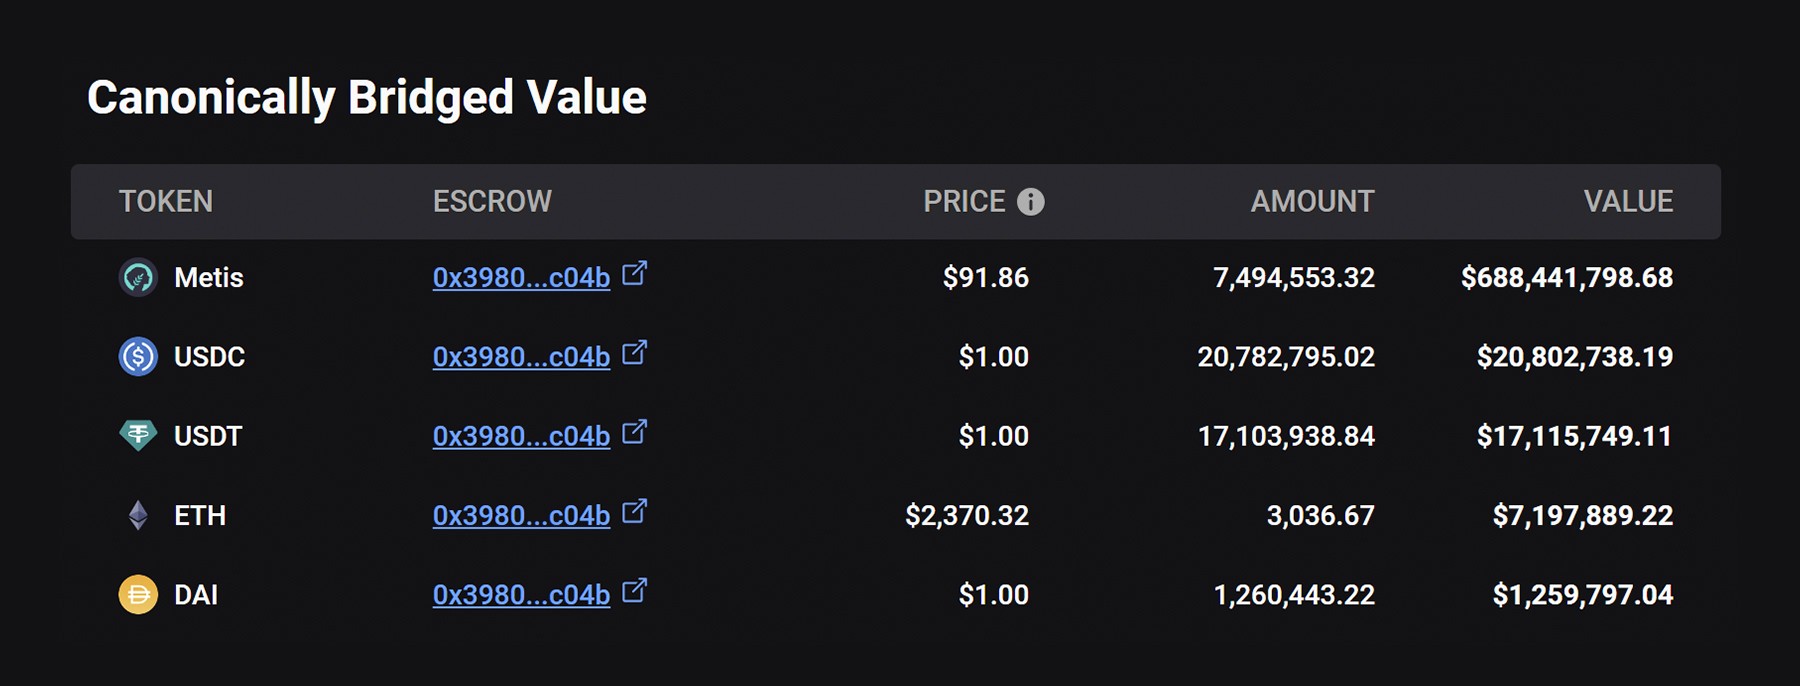
Task: Open external link icon in USDT row
Action: (634, 431)
